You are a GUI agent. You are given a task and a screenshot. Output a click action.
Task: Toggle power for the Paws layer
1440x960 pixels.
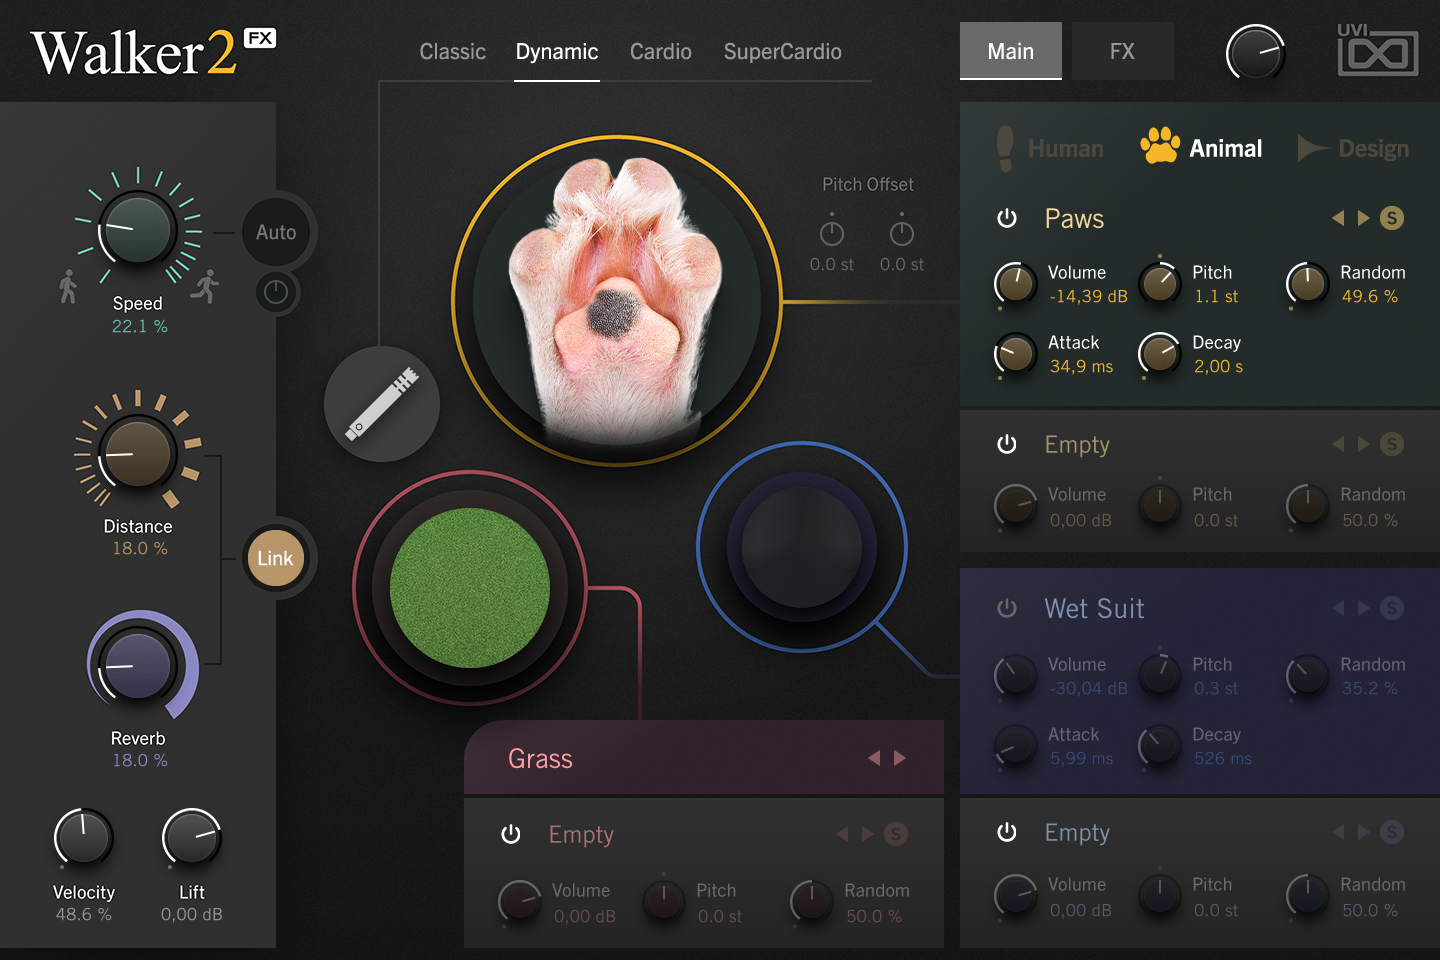click(x=1007, y=218)
